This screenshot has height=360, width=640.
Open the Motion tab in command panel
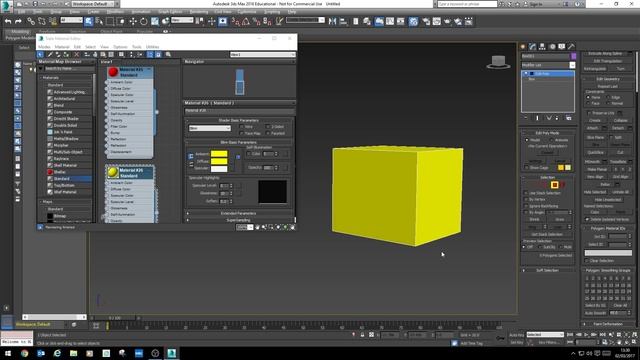pyautogui.click(x=552, y=47)
